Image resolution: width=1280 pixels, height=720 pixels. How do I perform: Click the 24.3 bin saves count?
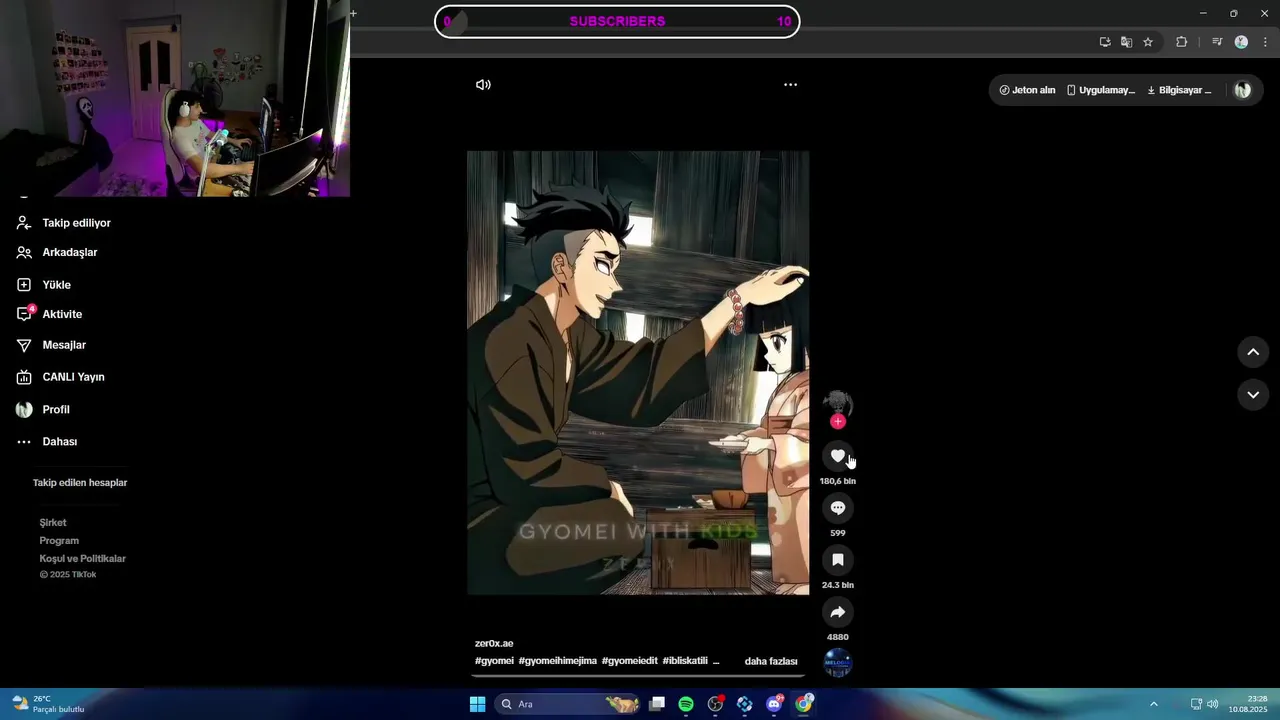[838, 585]
